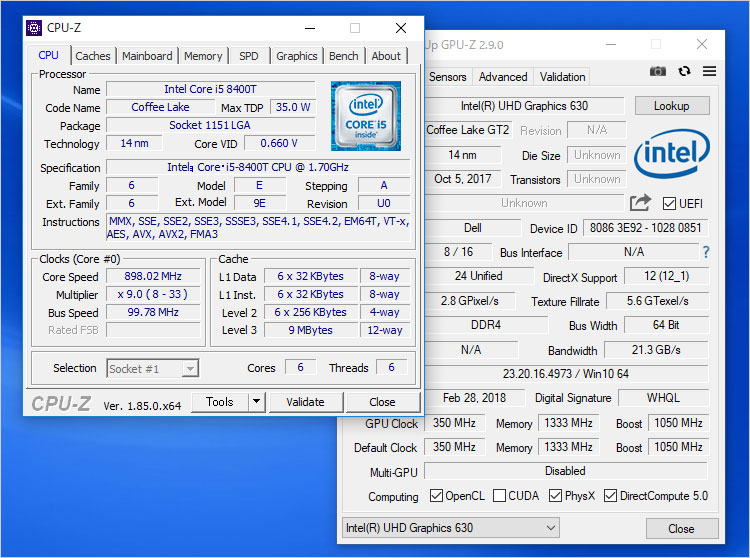Switch to the Mainboard tab
This screenshot has width=750, height=558.
pyautogui.click(x=147, y=56)
